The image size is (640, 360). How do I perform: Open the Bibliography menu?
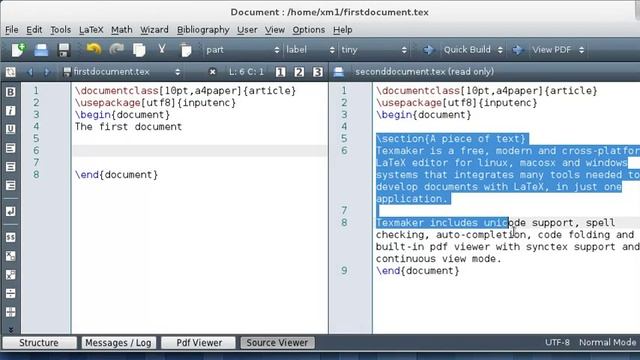203,30
